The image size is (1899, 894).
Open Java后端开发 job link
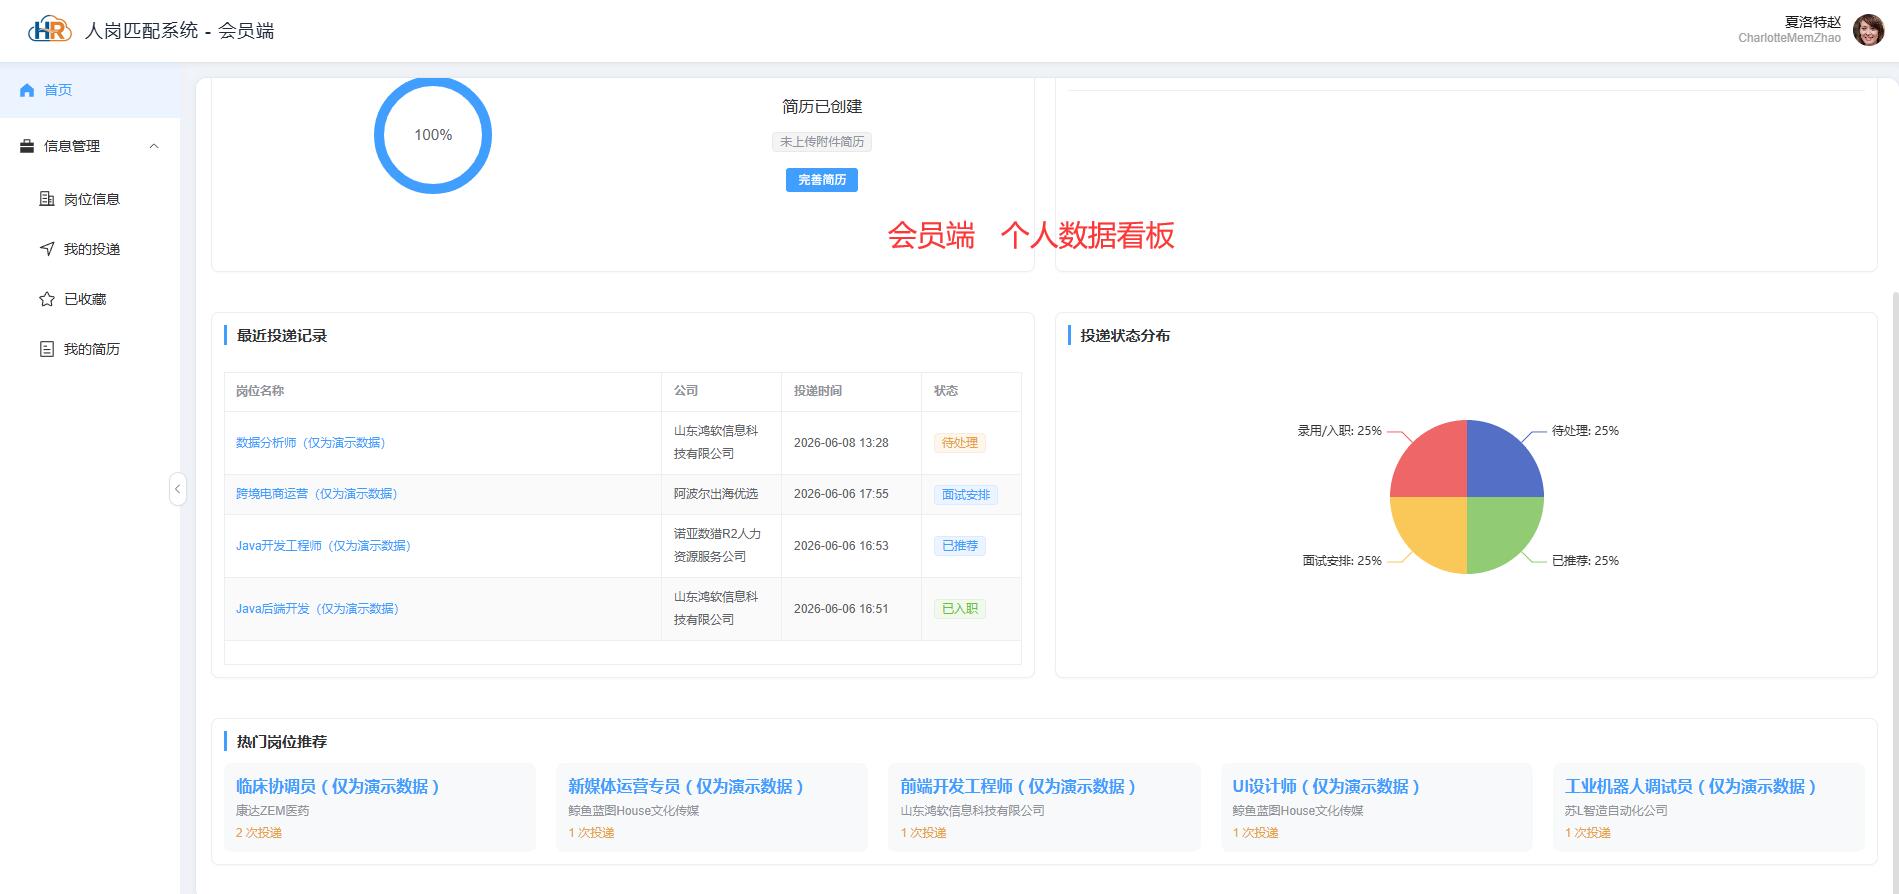(x=317, y=609)
